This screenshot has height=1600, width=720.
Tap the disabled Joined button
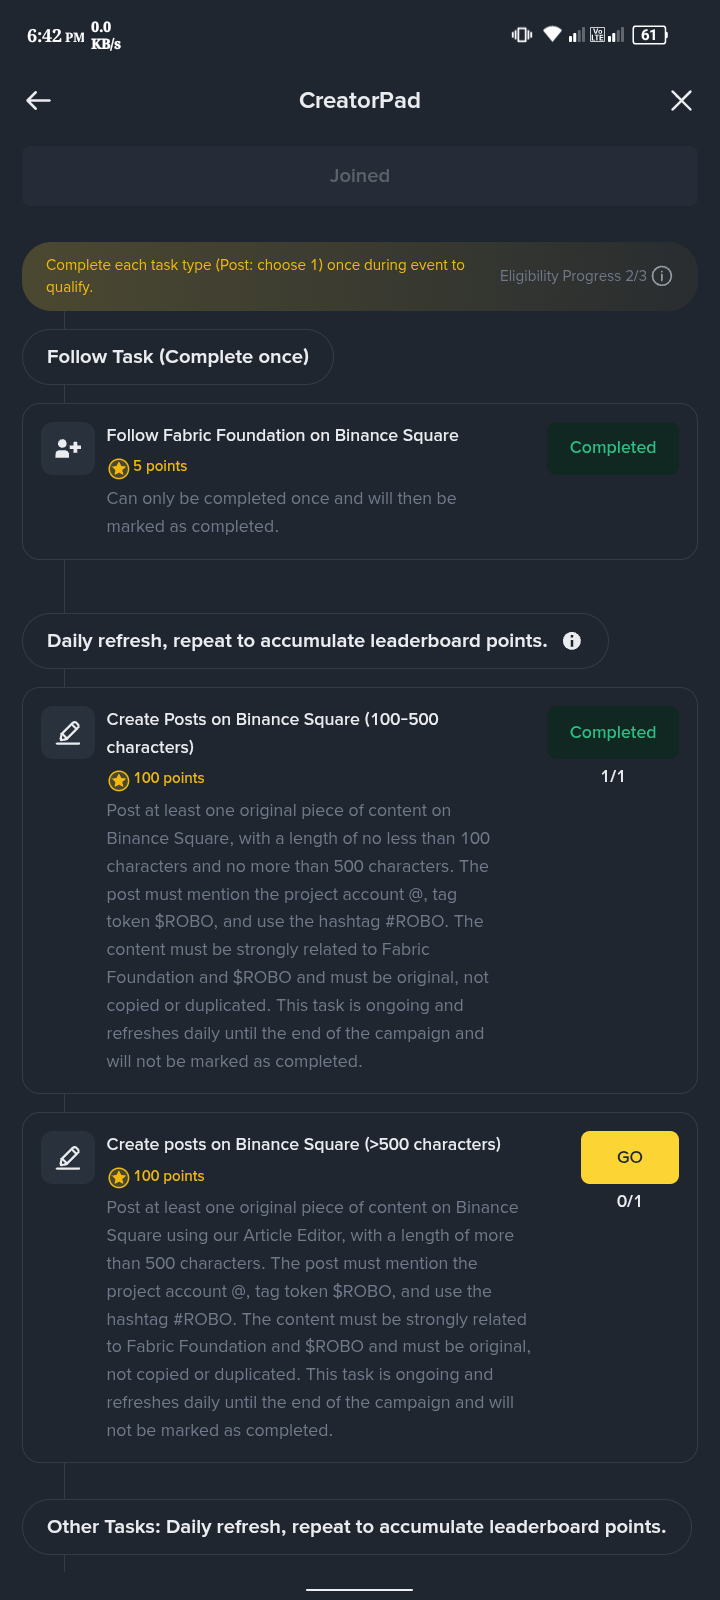(x=360, y=176)
